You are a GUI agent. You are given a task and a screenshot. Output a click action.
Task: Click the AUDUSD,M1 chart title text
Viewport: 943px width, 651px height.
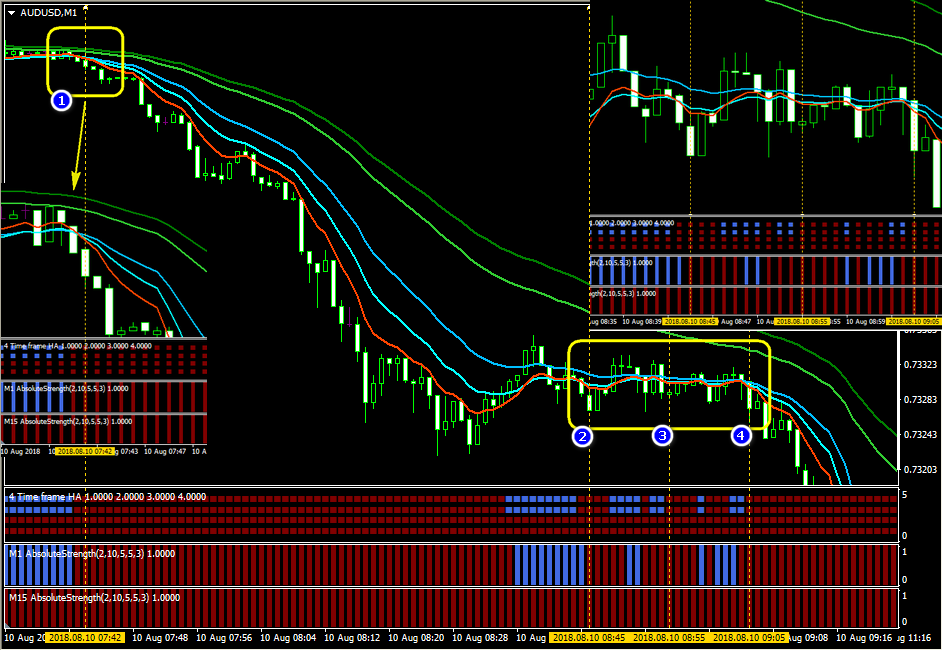[49, 12]
